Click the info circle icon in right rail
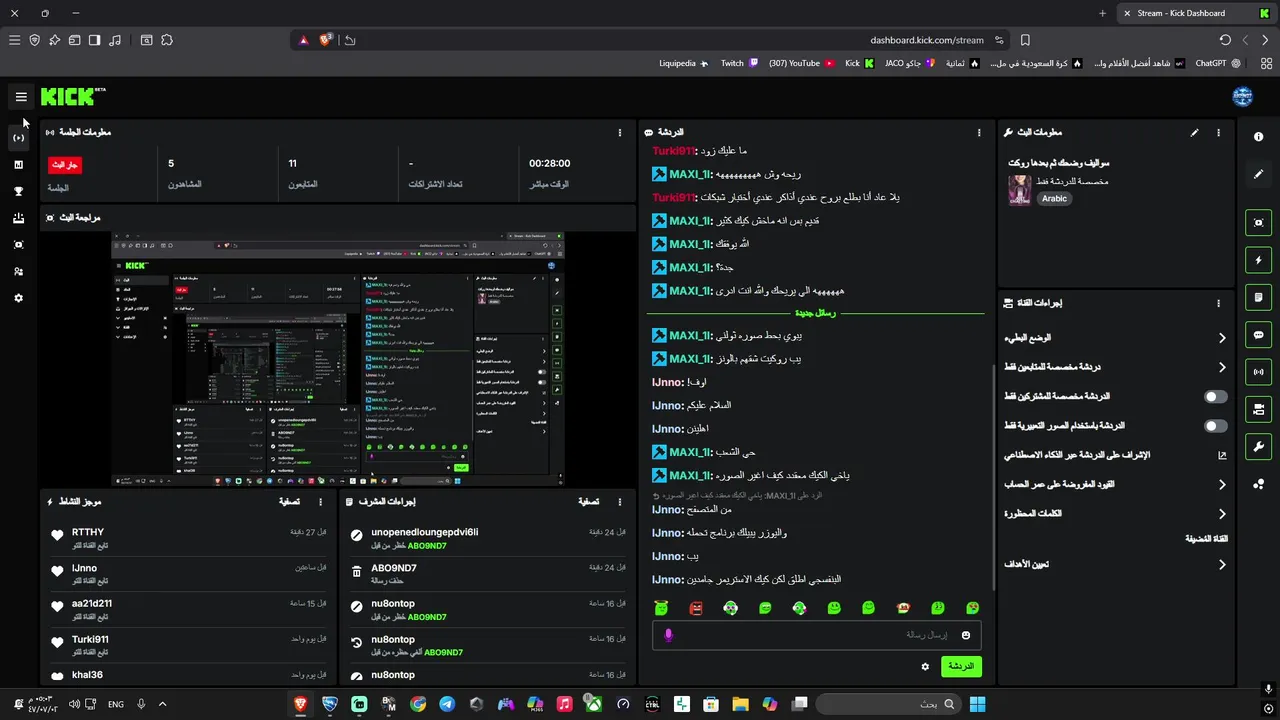 pyautogui.click(x=1259, y=137)
